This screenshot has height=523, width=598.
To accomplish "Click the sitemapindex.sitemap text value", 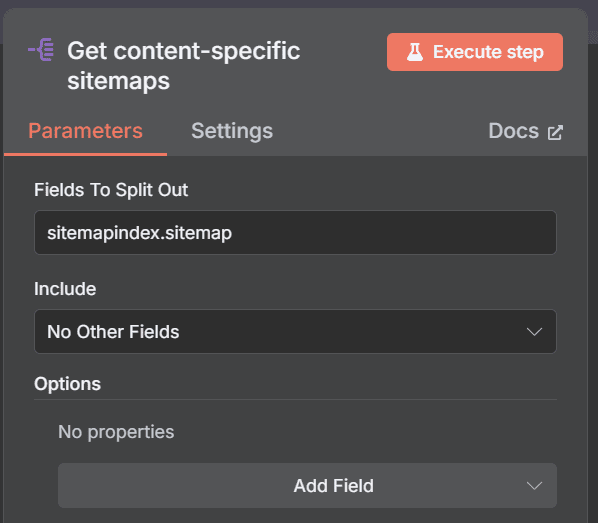I will [139, 233].
